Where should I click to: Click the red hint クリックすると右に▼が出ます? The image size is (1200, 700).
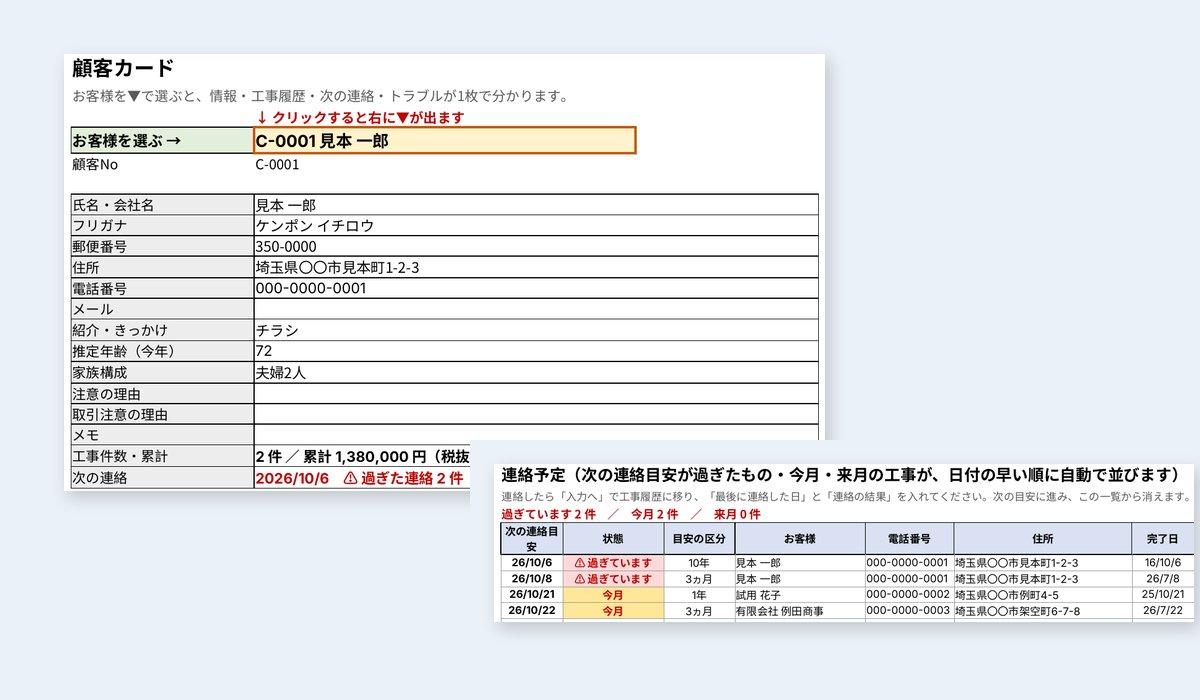[x=361, y=117]
